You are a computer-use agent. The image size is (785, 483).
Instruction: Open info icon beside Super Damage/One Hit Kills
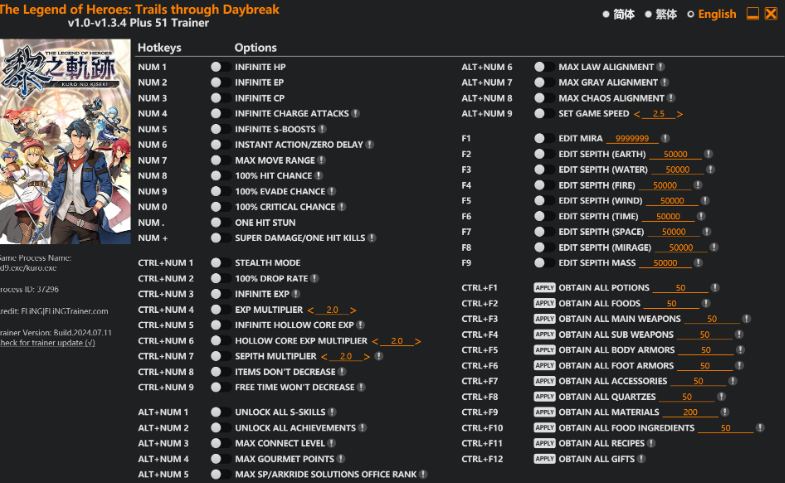click(x=372, y=238)
